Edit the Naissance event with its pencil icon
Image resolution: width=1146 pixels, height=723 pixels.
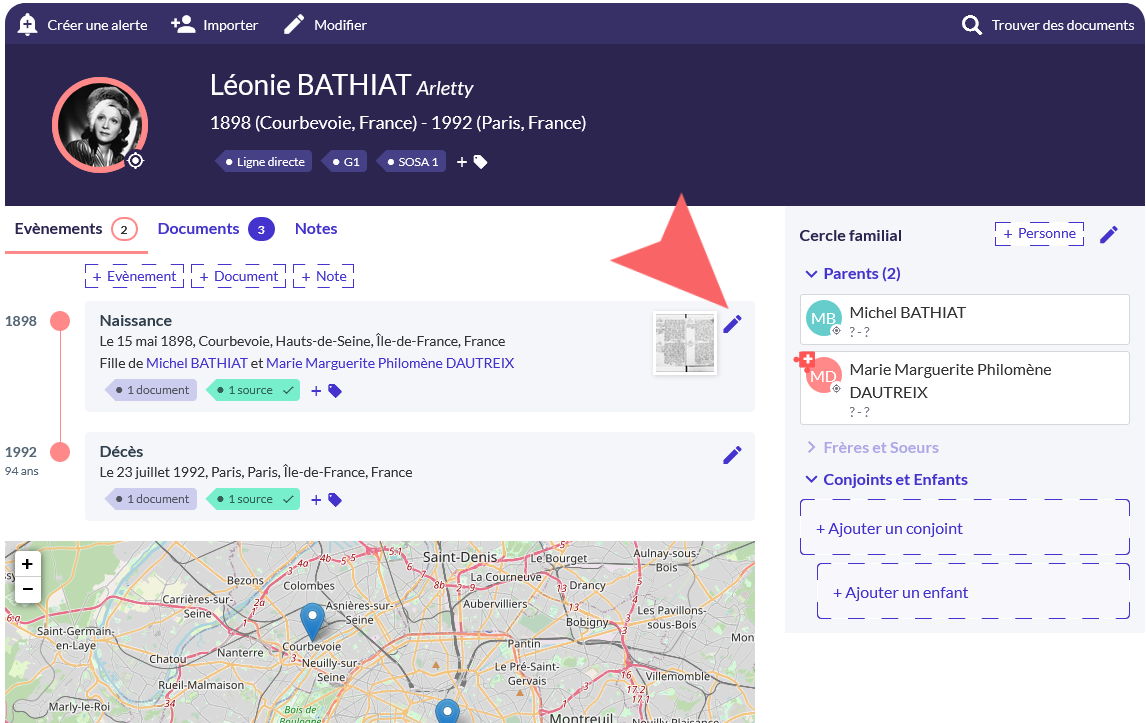tap(732, 324)
